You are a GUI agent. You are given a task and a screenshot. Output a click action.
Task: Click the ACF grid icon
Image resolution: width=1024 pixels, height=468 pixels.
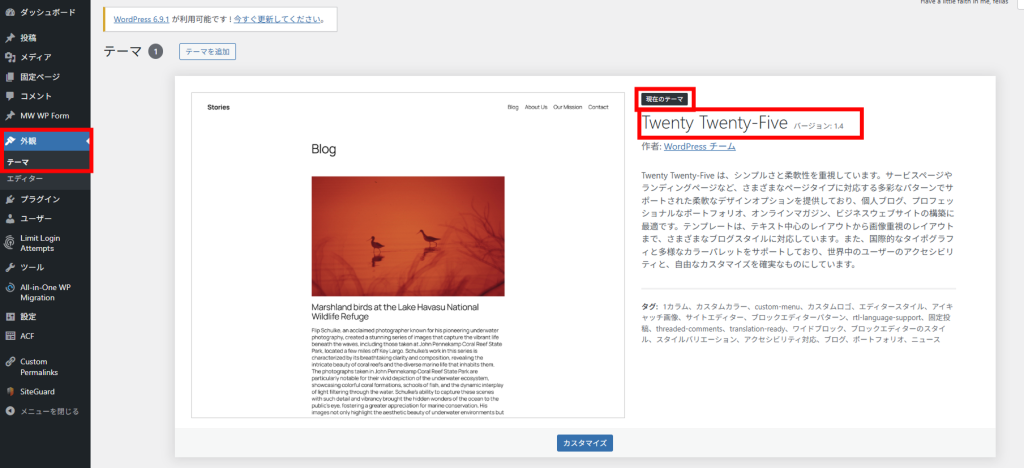click(10, 336)
